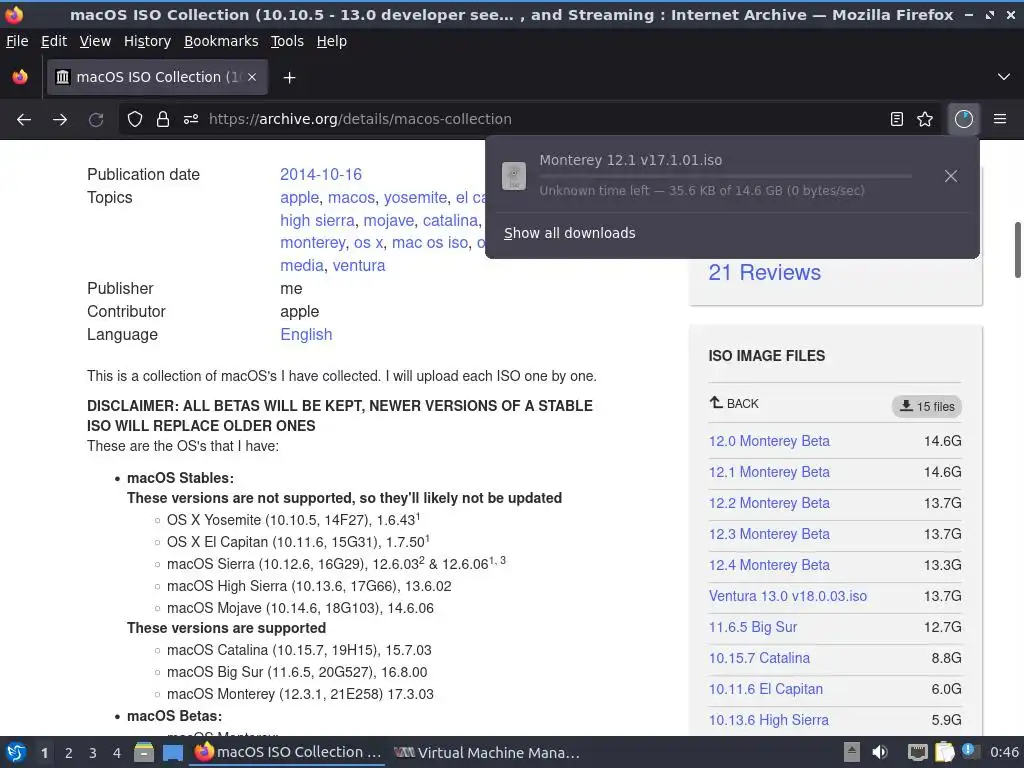Open the taskbar start menu icon
Viewport: 1024px width, 768px height.
[16, 752]
